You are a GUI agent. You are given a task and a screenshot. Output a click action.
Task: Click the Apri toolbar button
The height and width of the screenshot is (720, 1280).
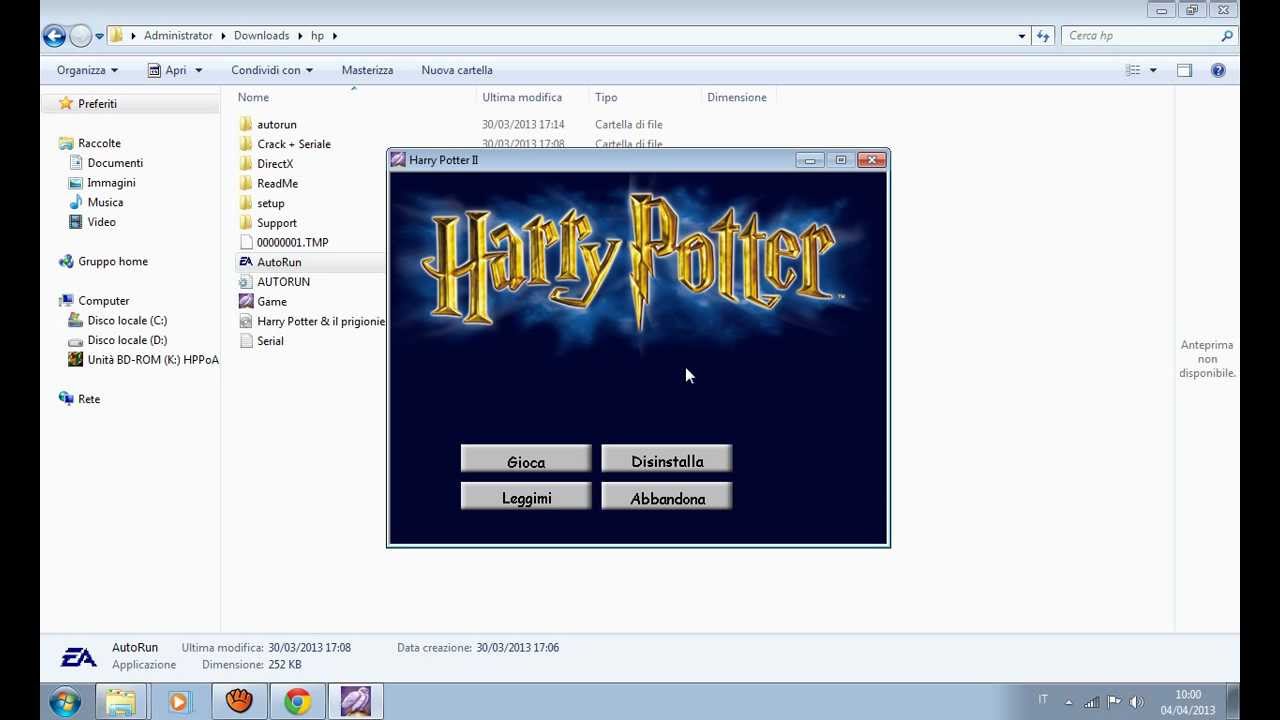(x=167, y=70)
